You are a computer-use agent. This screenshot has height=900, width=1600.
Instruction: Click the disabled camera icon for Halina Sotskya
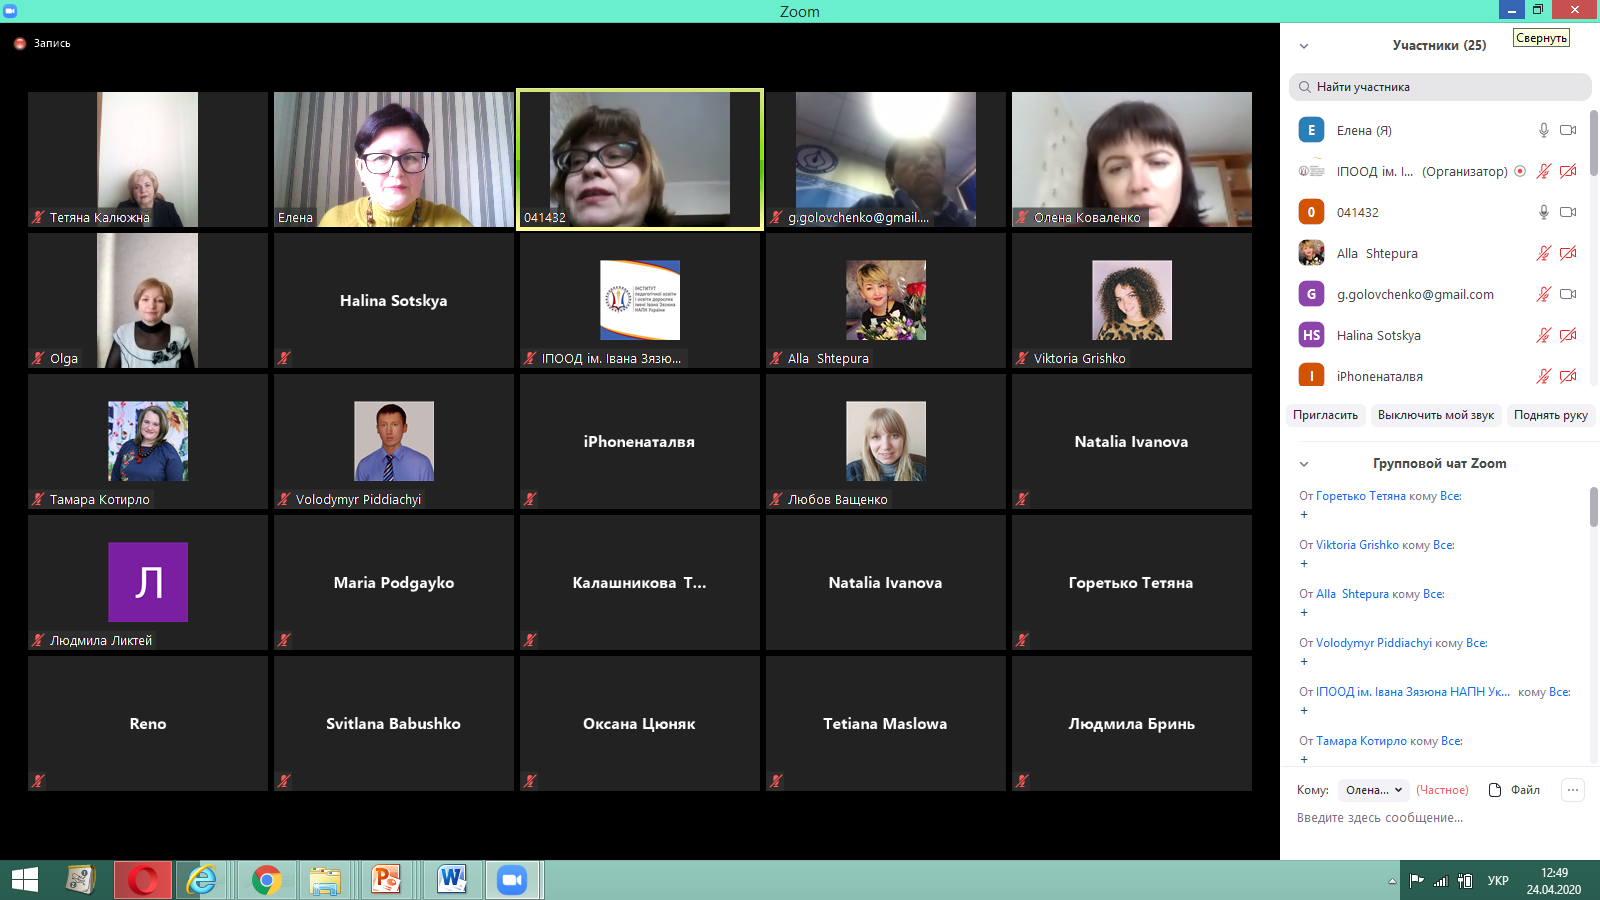[1568, 335]
